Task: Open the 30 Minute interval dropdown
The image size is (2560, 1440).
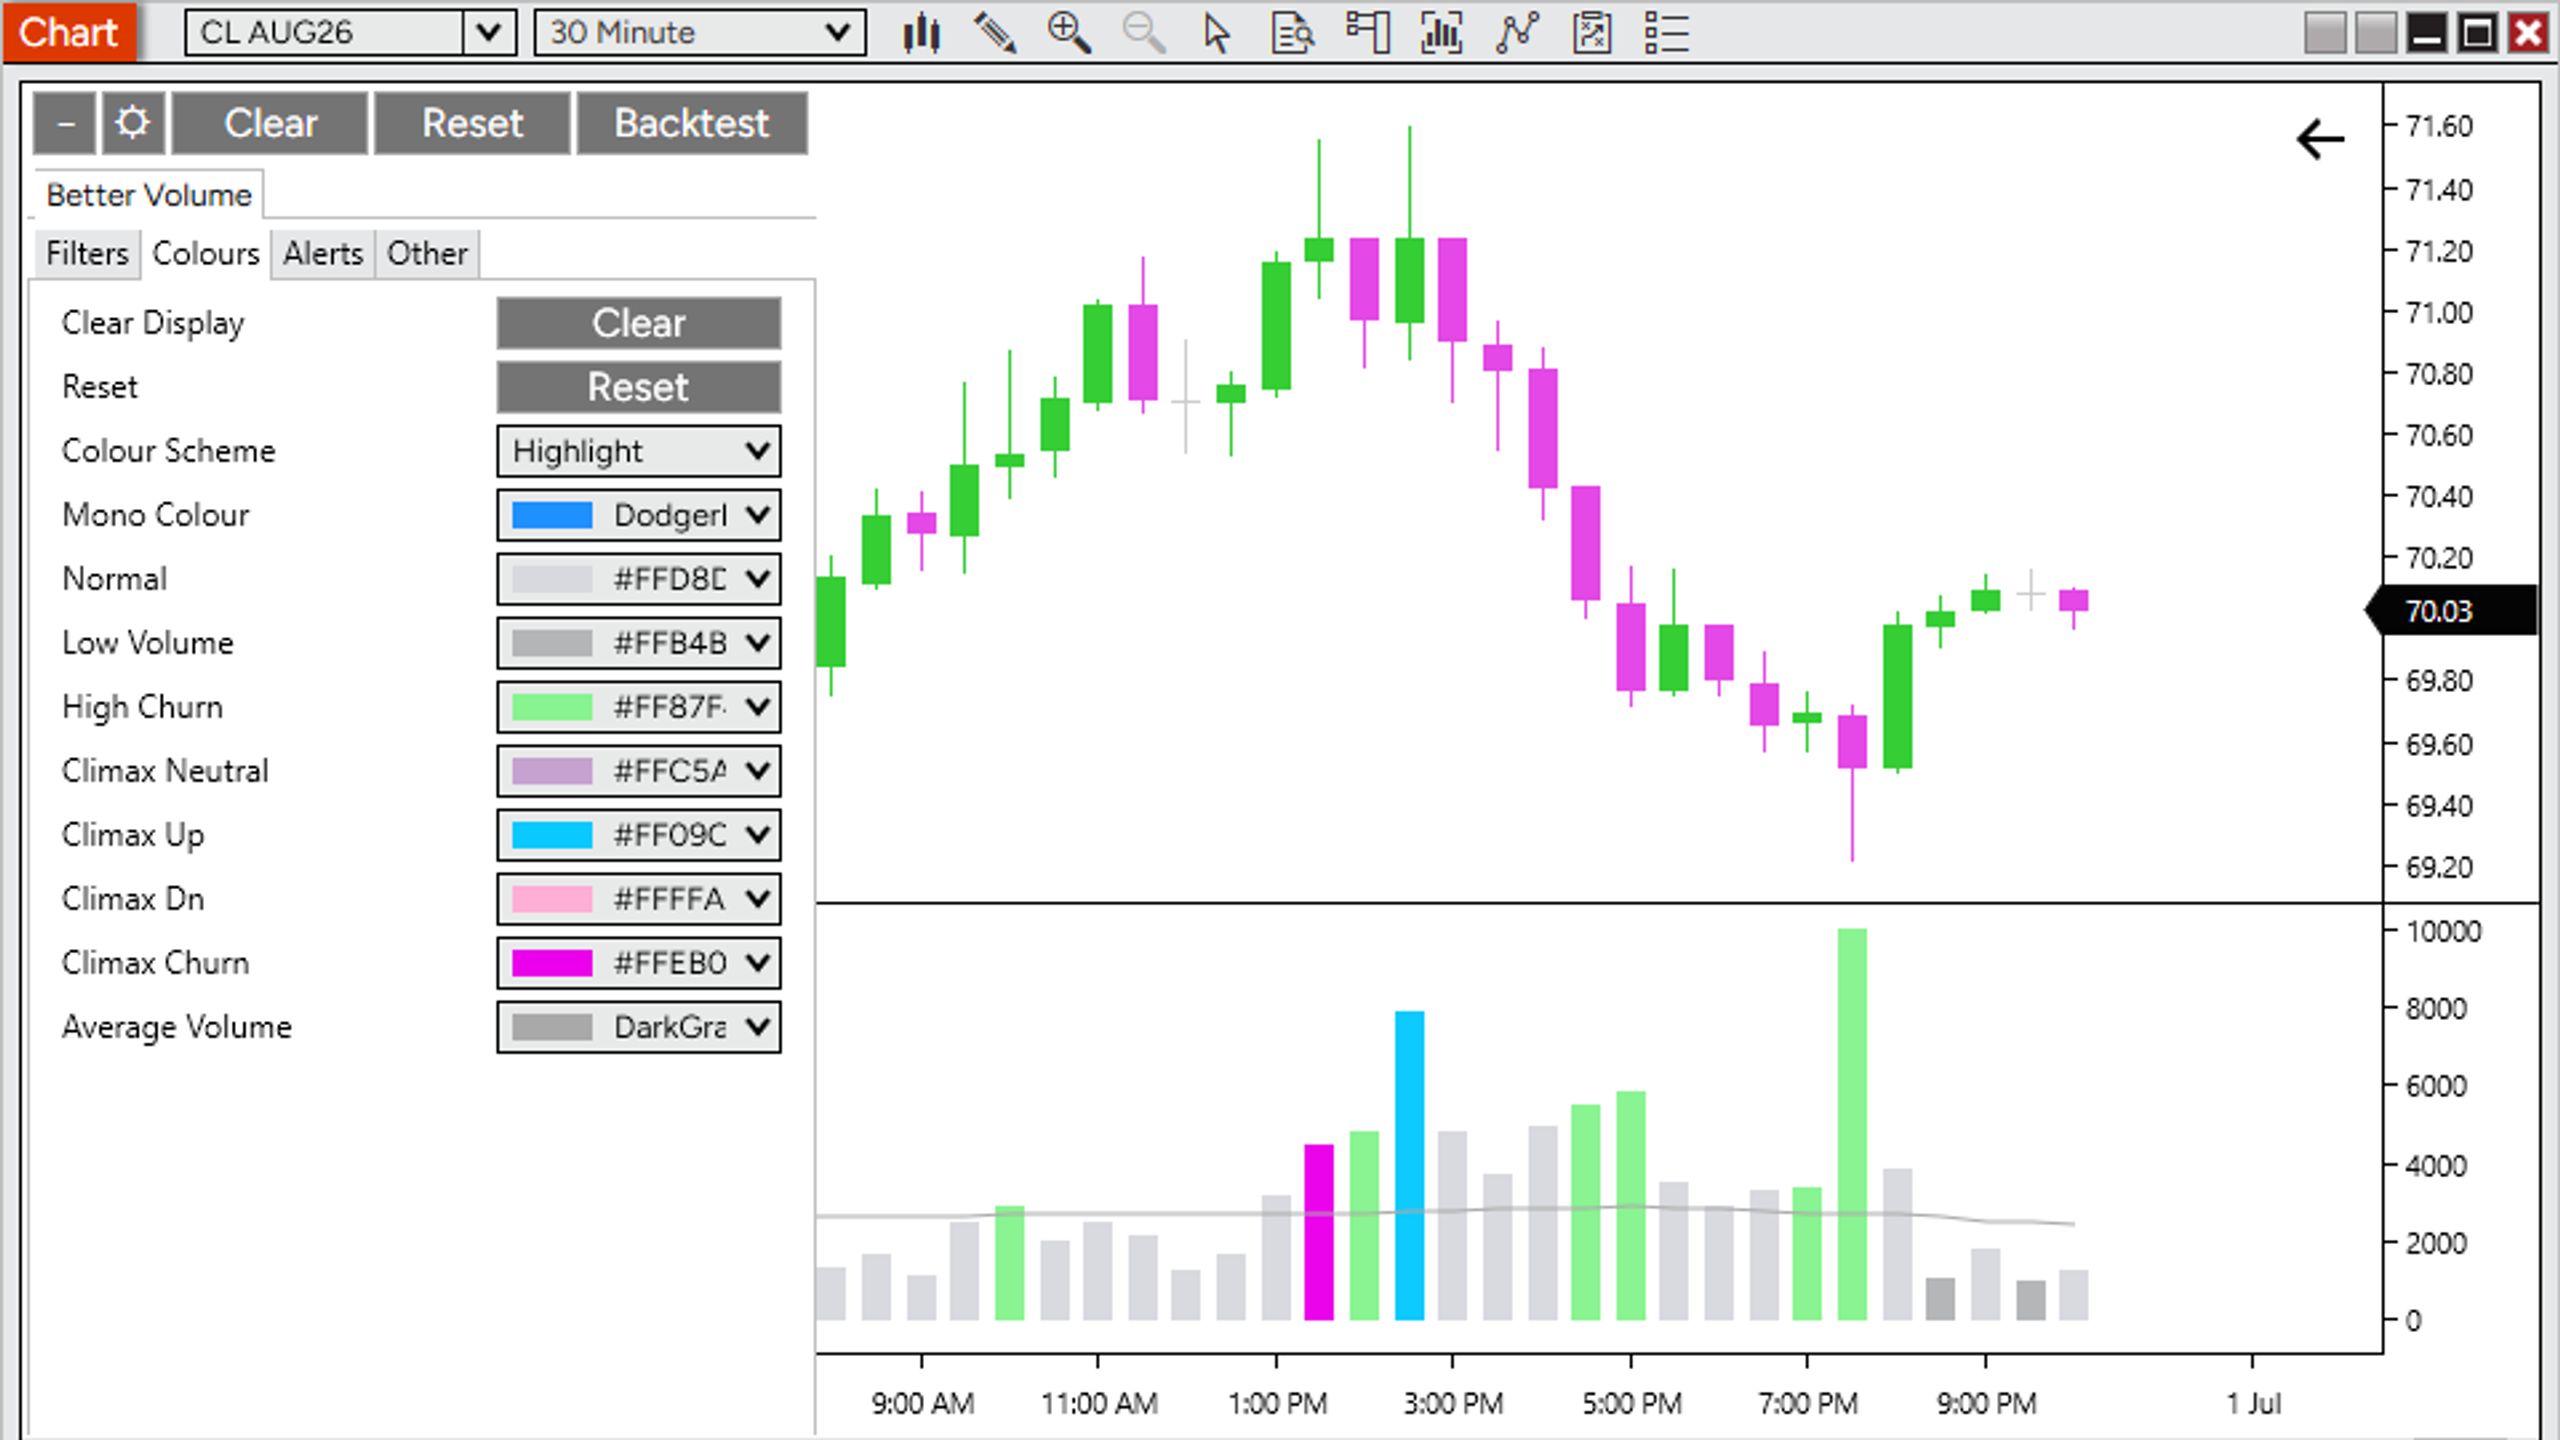Action: [x=700, y=33]
